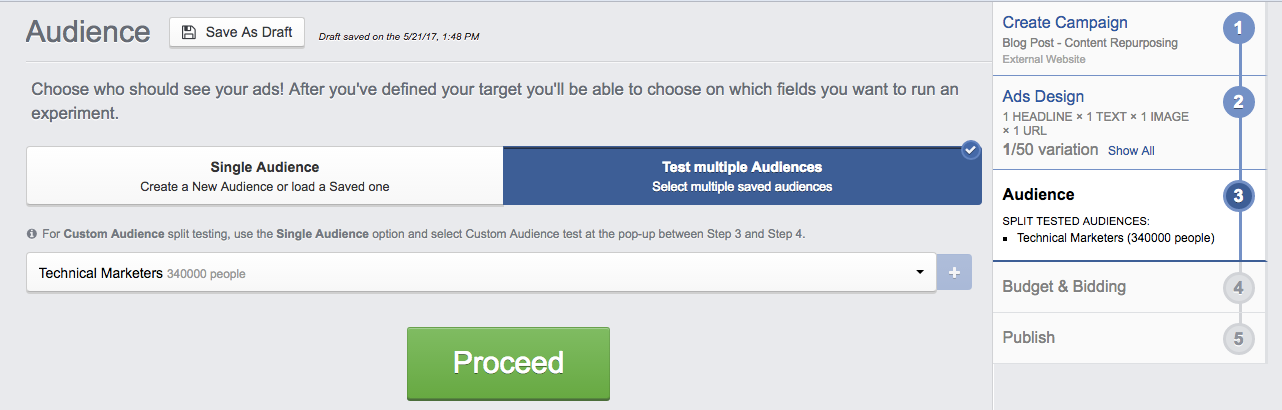
Task: Click the info icon beside Custom Audience note
Action: [32, 234]
